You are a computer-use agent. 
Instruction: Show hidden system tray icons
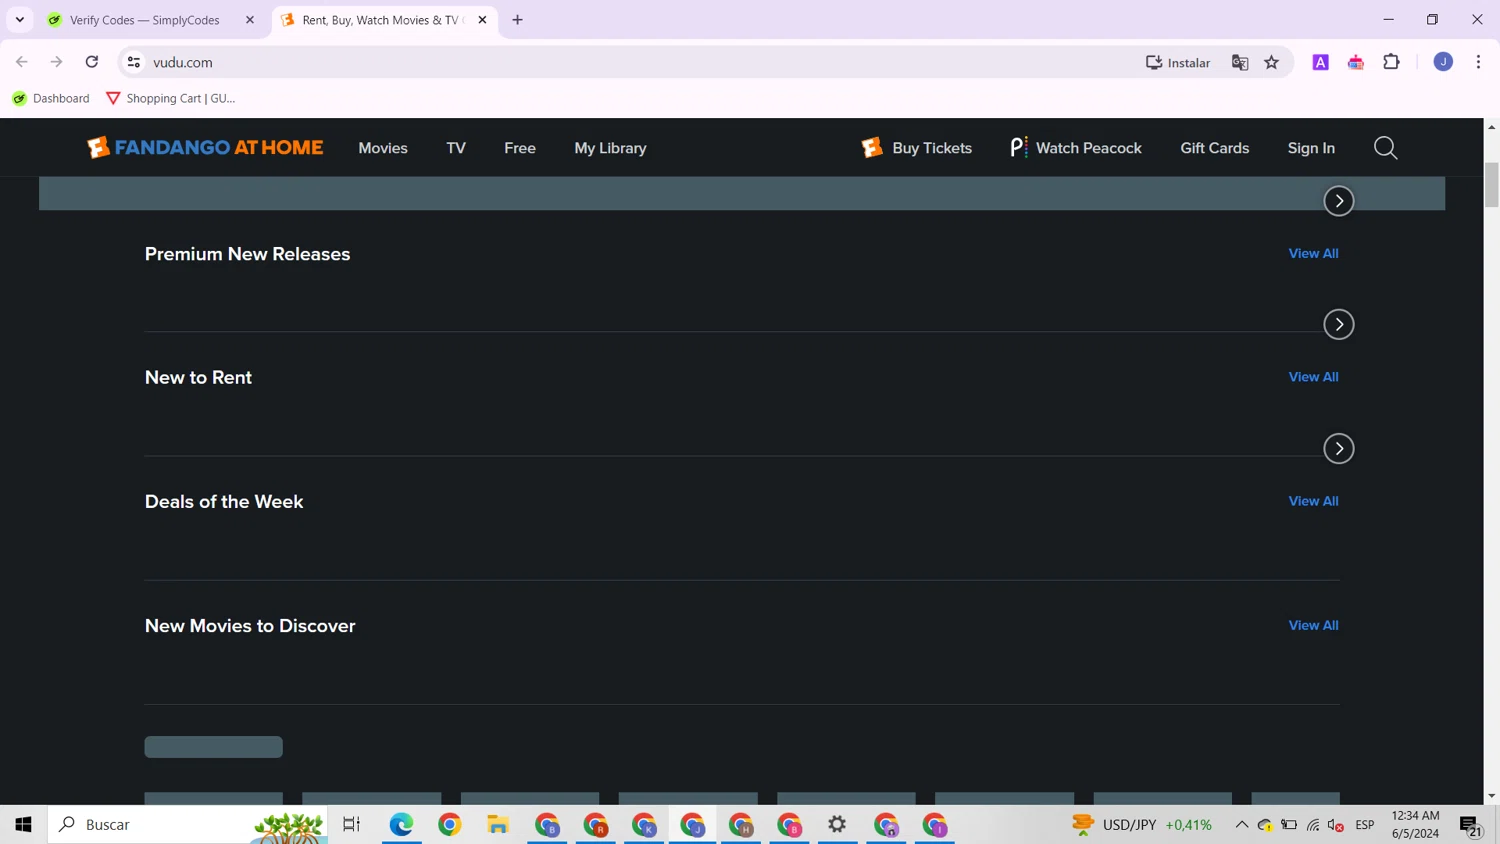coord(1241,825)
